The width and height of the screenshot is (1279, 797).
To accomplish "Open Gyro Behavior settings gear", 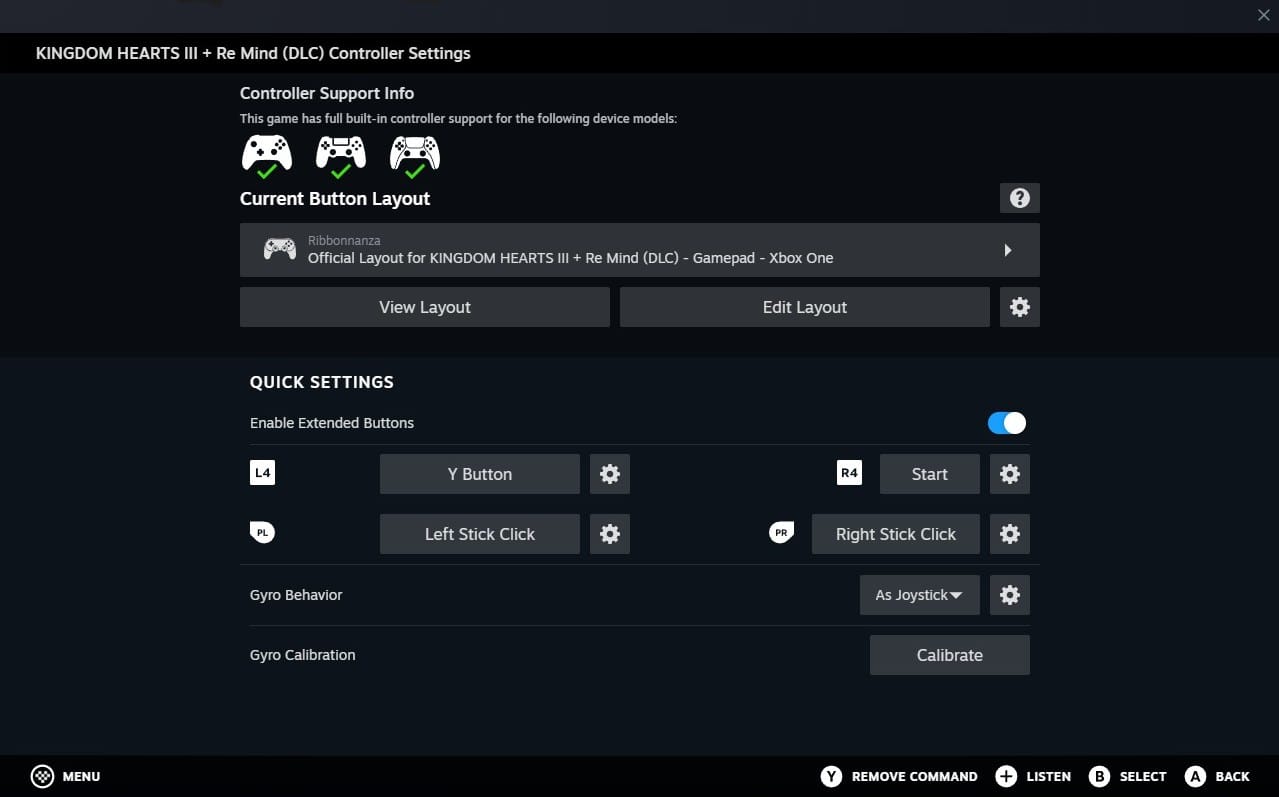I will tap(1009, 595).
